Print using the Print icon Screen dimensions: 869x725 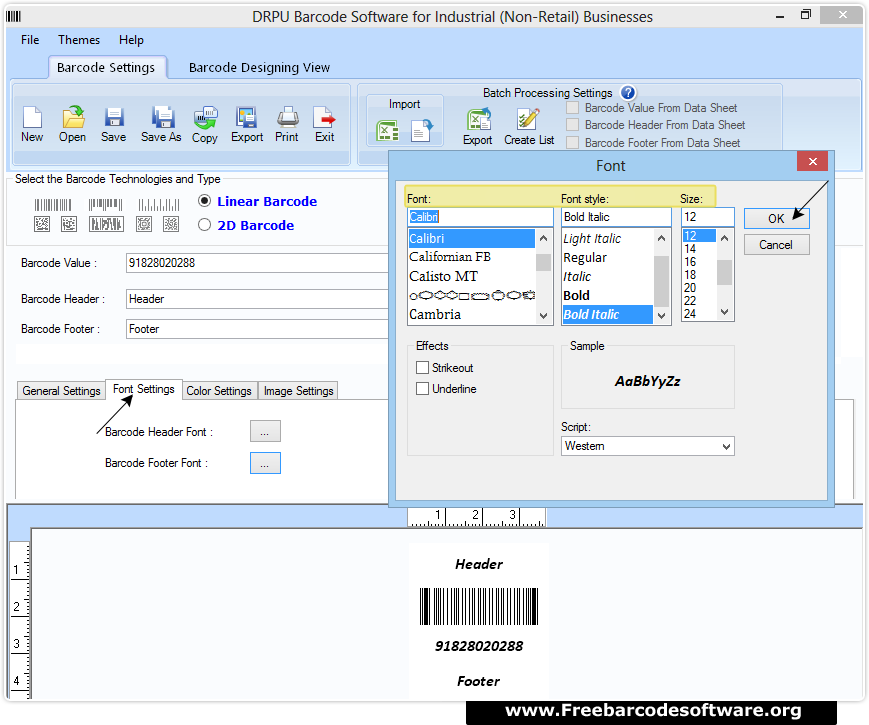tap(288, 117)
